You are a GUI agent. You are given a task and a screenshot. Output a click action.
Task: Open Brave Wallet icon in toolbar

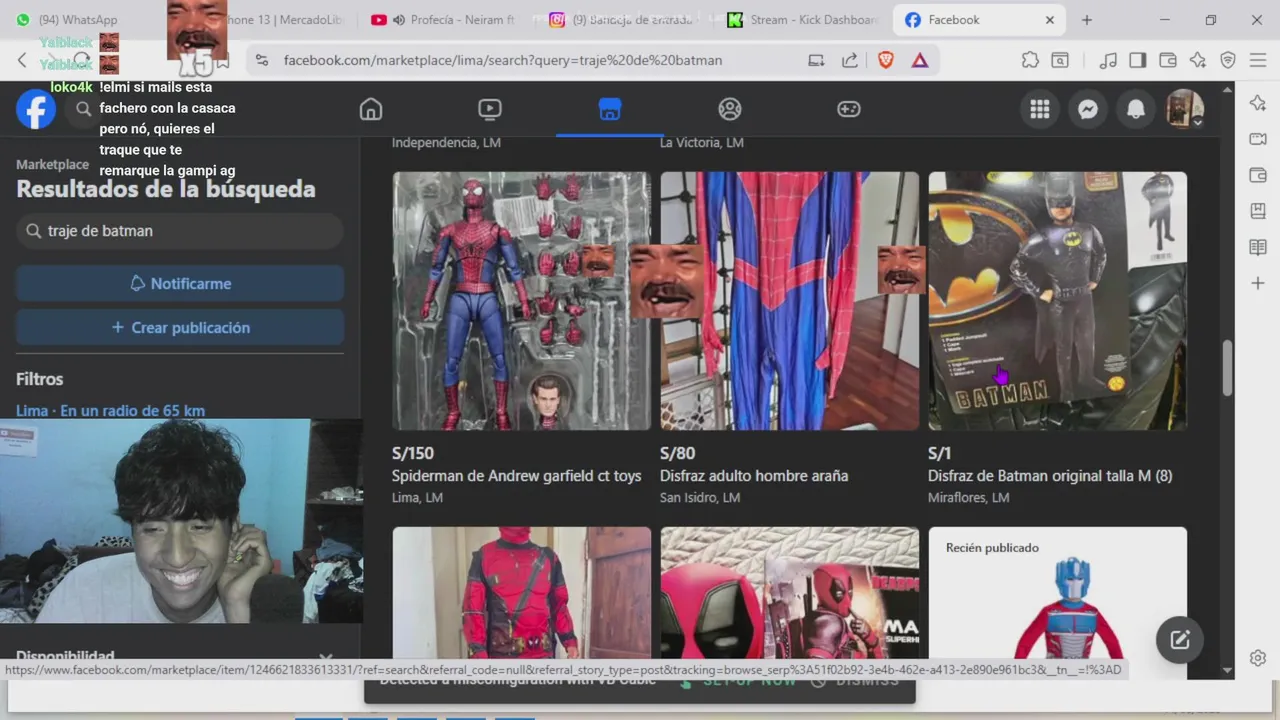[x=1168, y=60]
